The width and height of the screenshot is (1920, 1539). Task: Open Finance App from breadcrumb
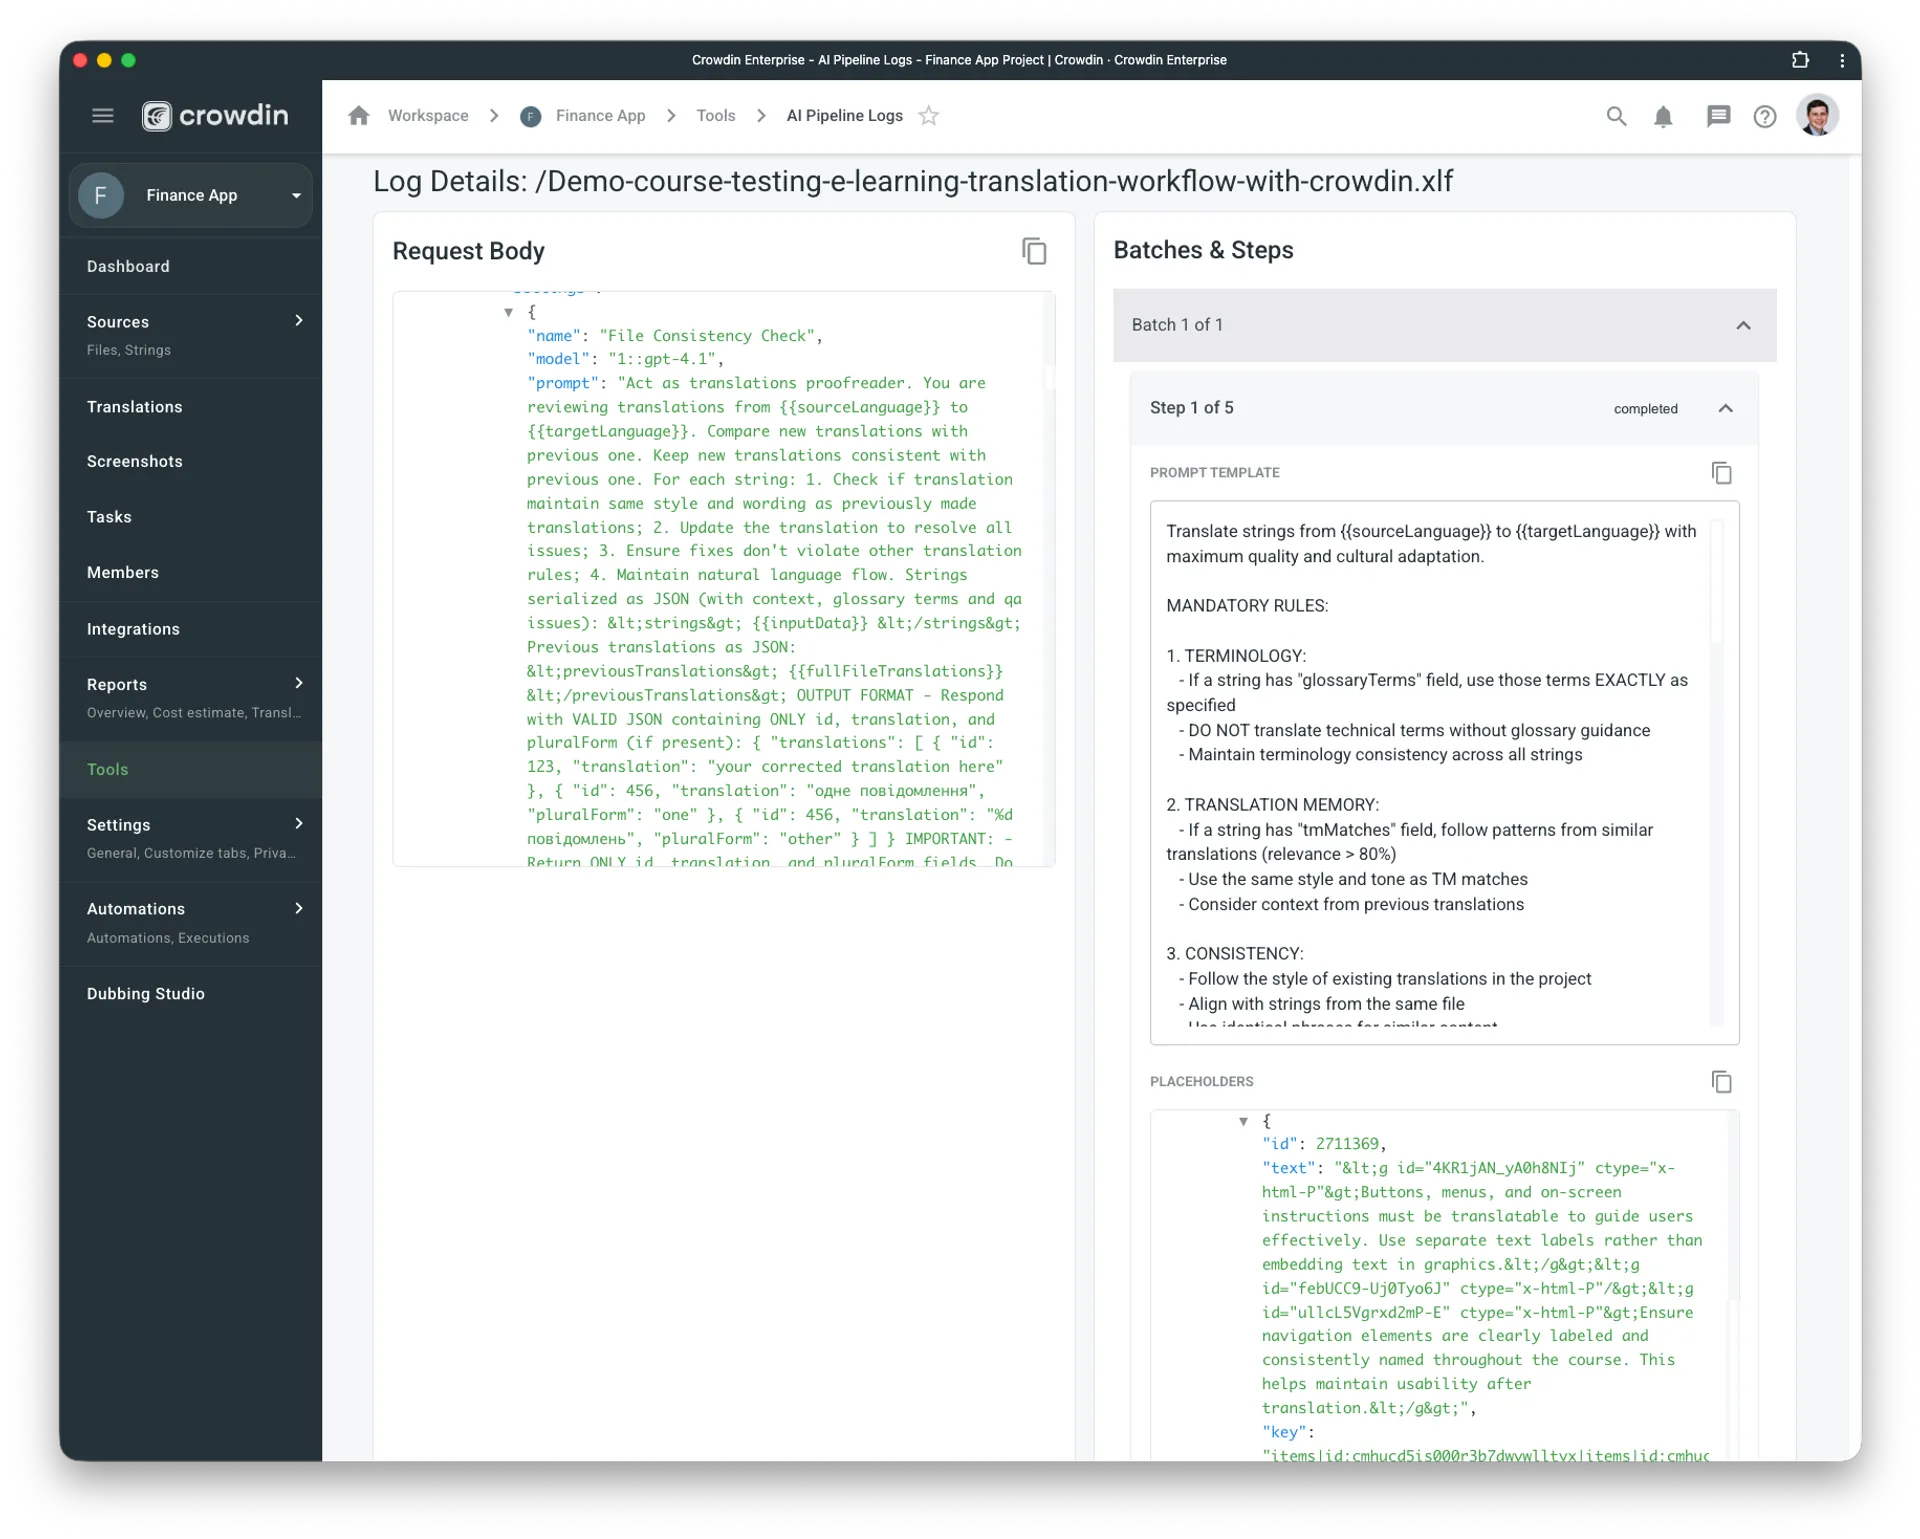pos(599,116)
